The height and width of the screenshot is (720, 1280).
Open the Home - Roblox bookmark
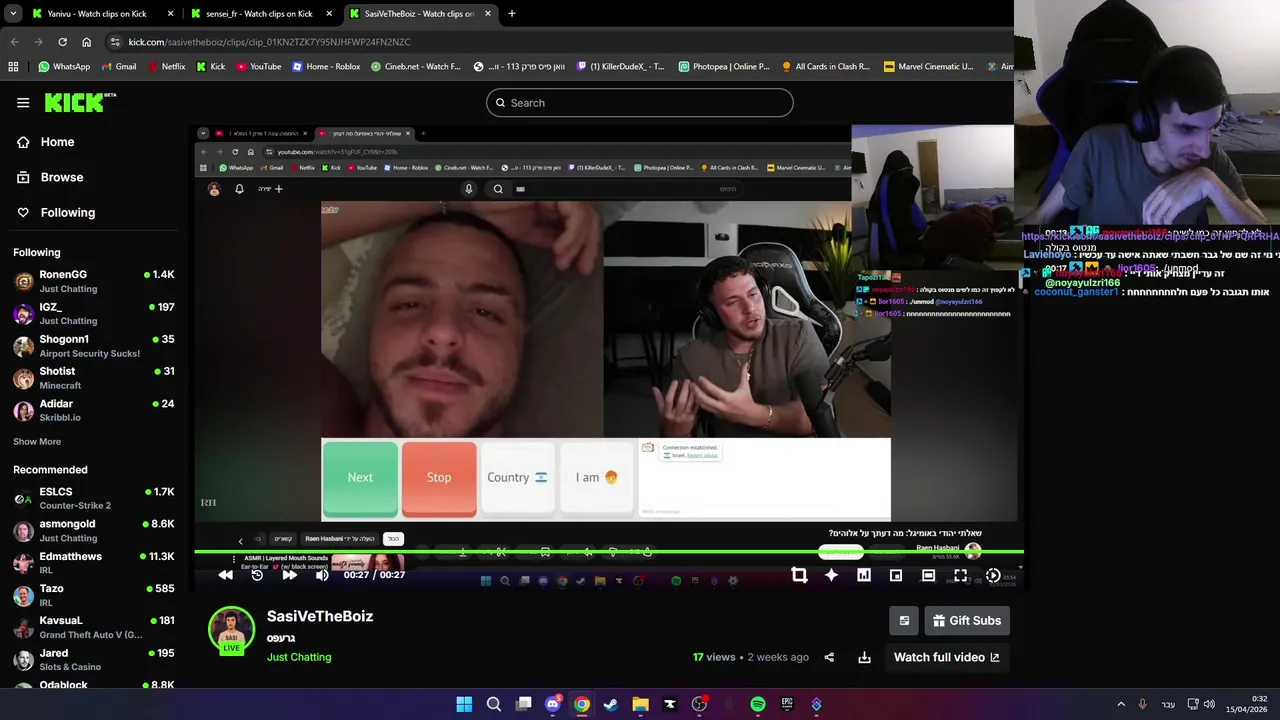tap(326, 67)
